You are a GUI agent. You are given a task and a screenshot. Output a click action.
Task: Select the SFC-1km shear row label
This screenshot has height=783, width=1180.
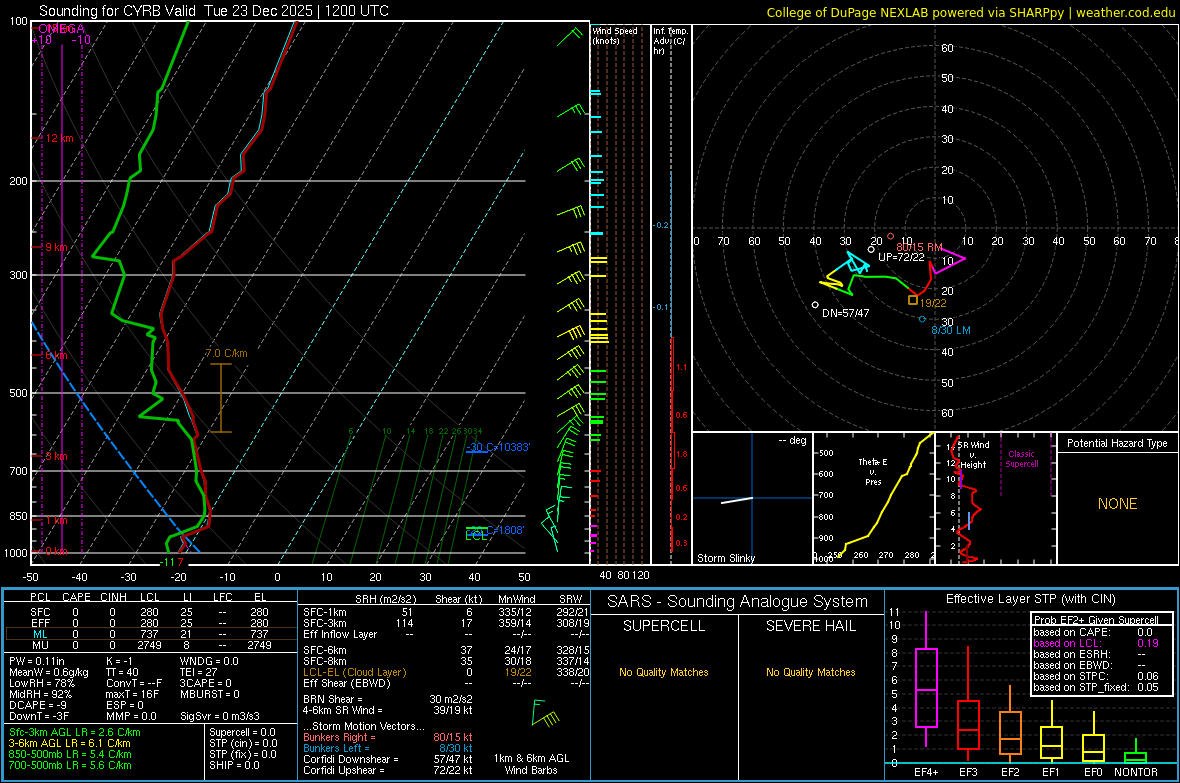[x=324, y=612]
